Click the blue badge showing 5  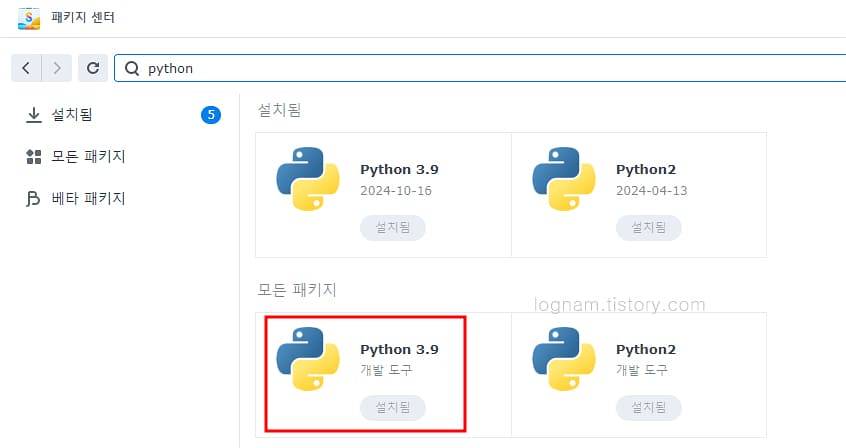tap(211, 114)
